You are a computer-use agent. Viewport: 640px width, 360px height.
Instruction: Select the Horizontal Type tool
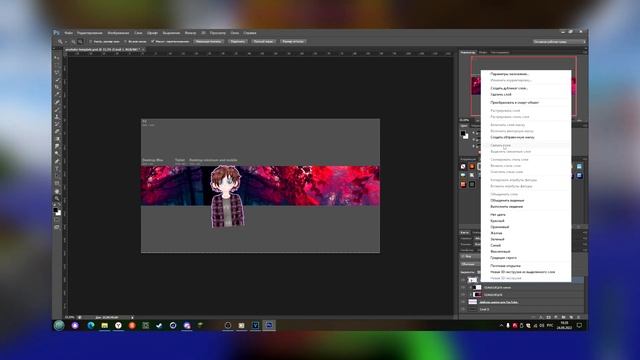click(x=57, y=168)
